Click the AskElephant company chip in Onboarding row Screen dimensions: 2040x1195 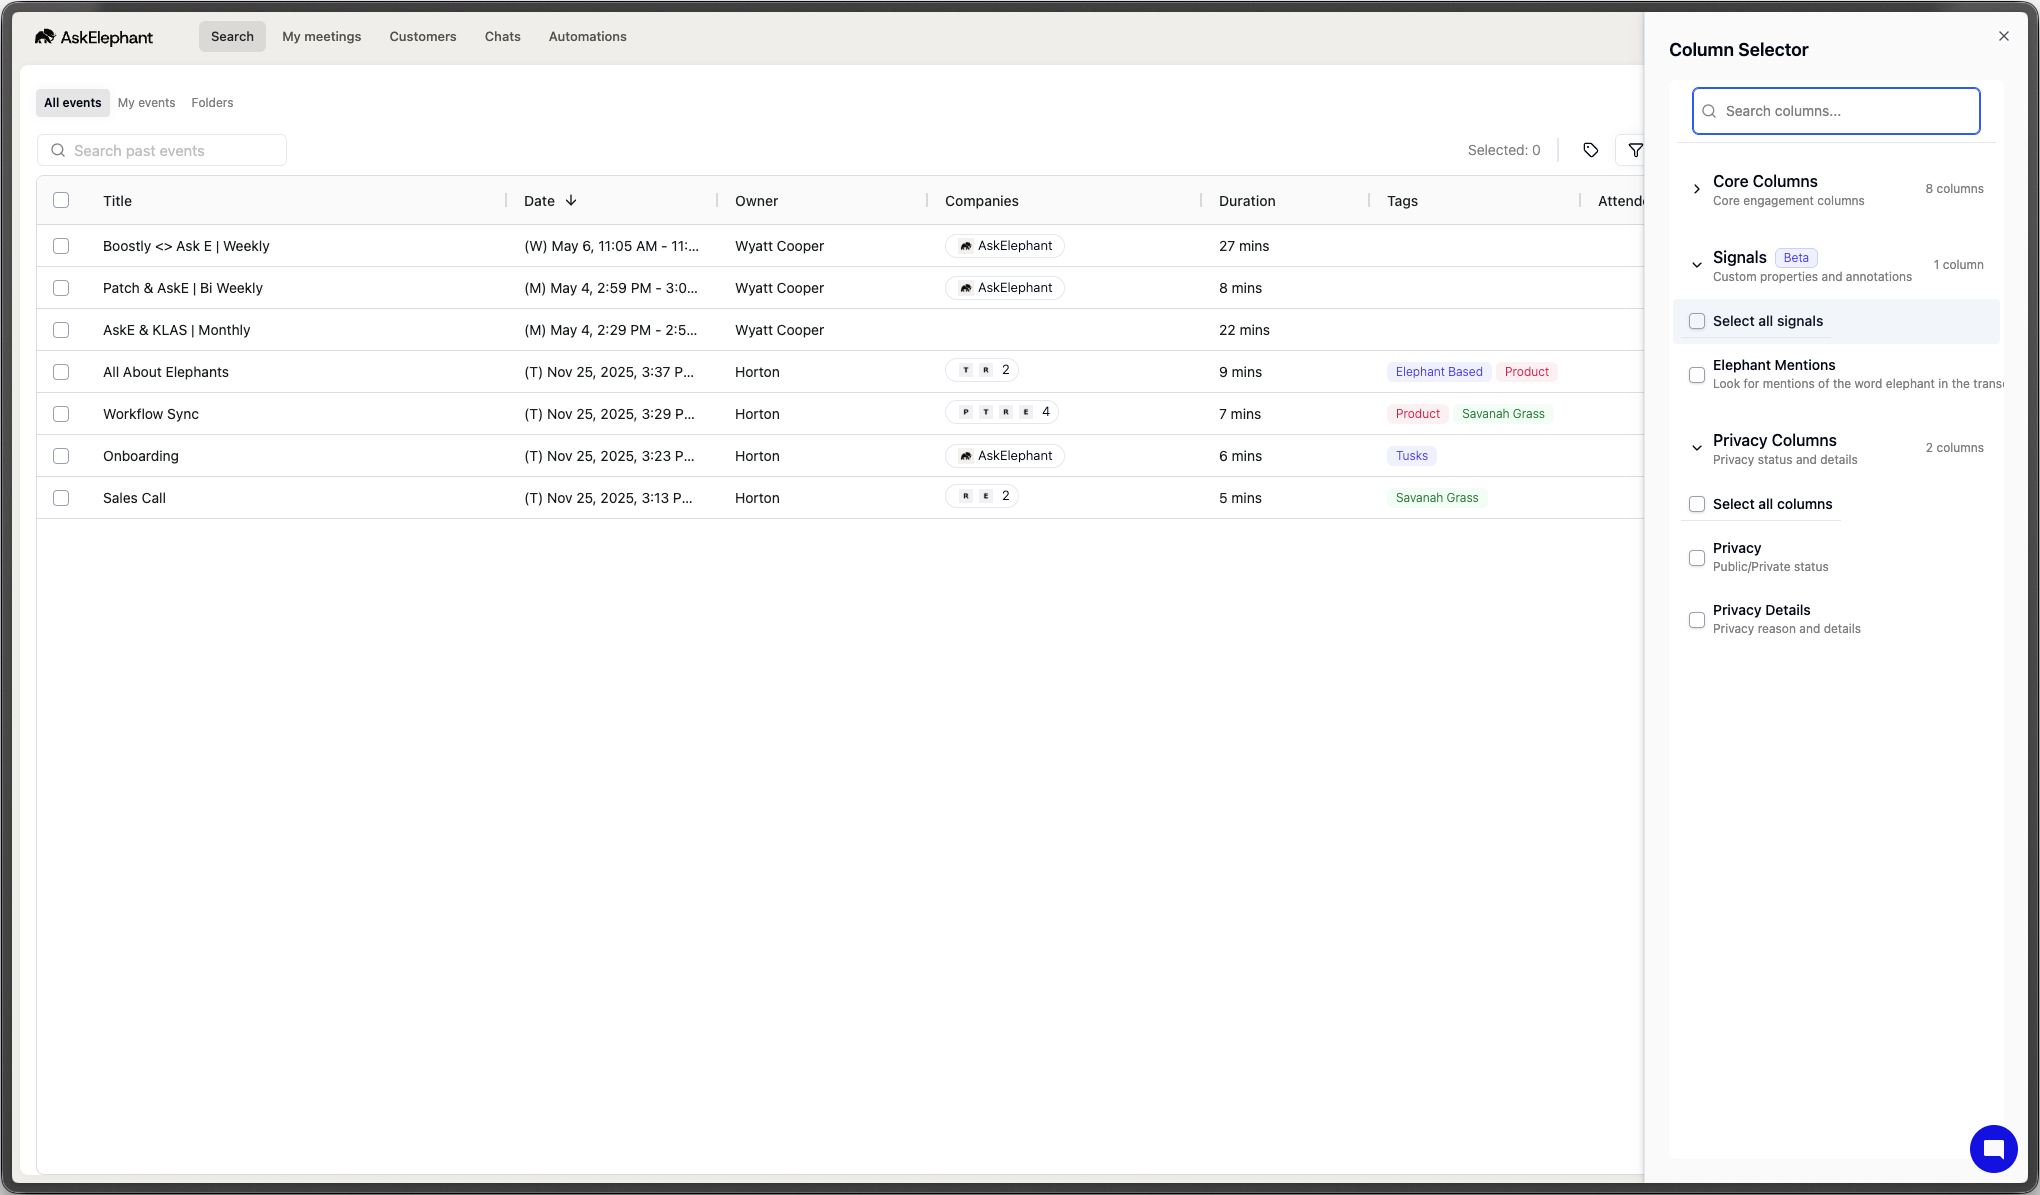point(1004,456)
